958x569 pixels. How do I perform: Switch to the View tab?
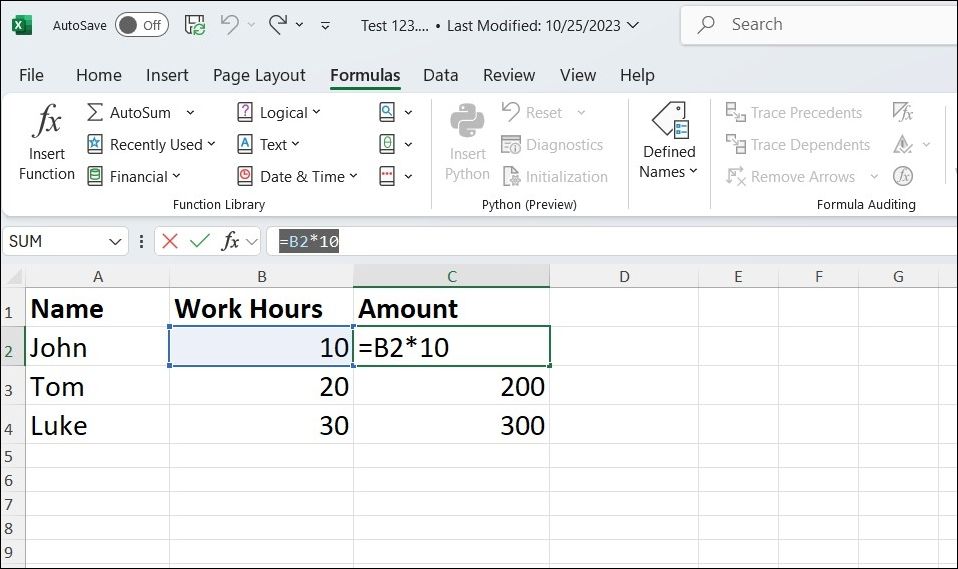[578, 75]
